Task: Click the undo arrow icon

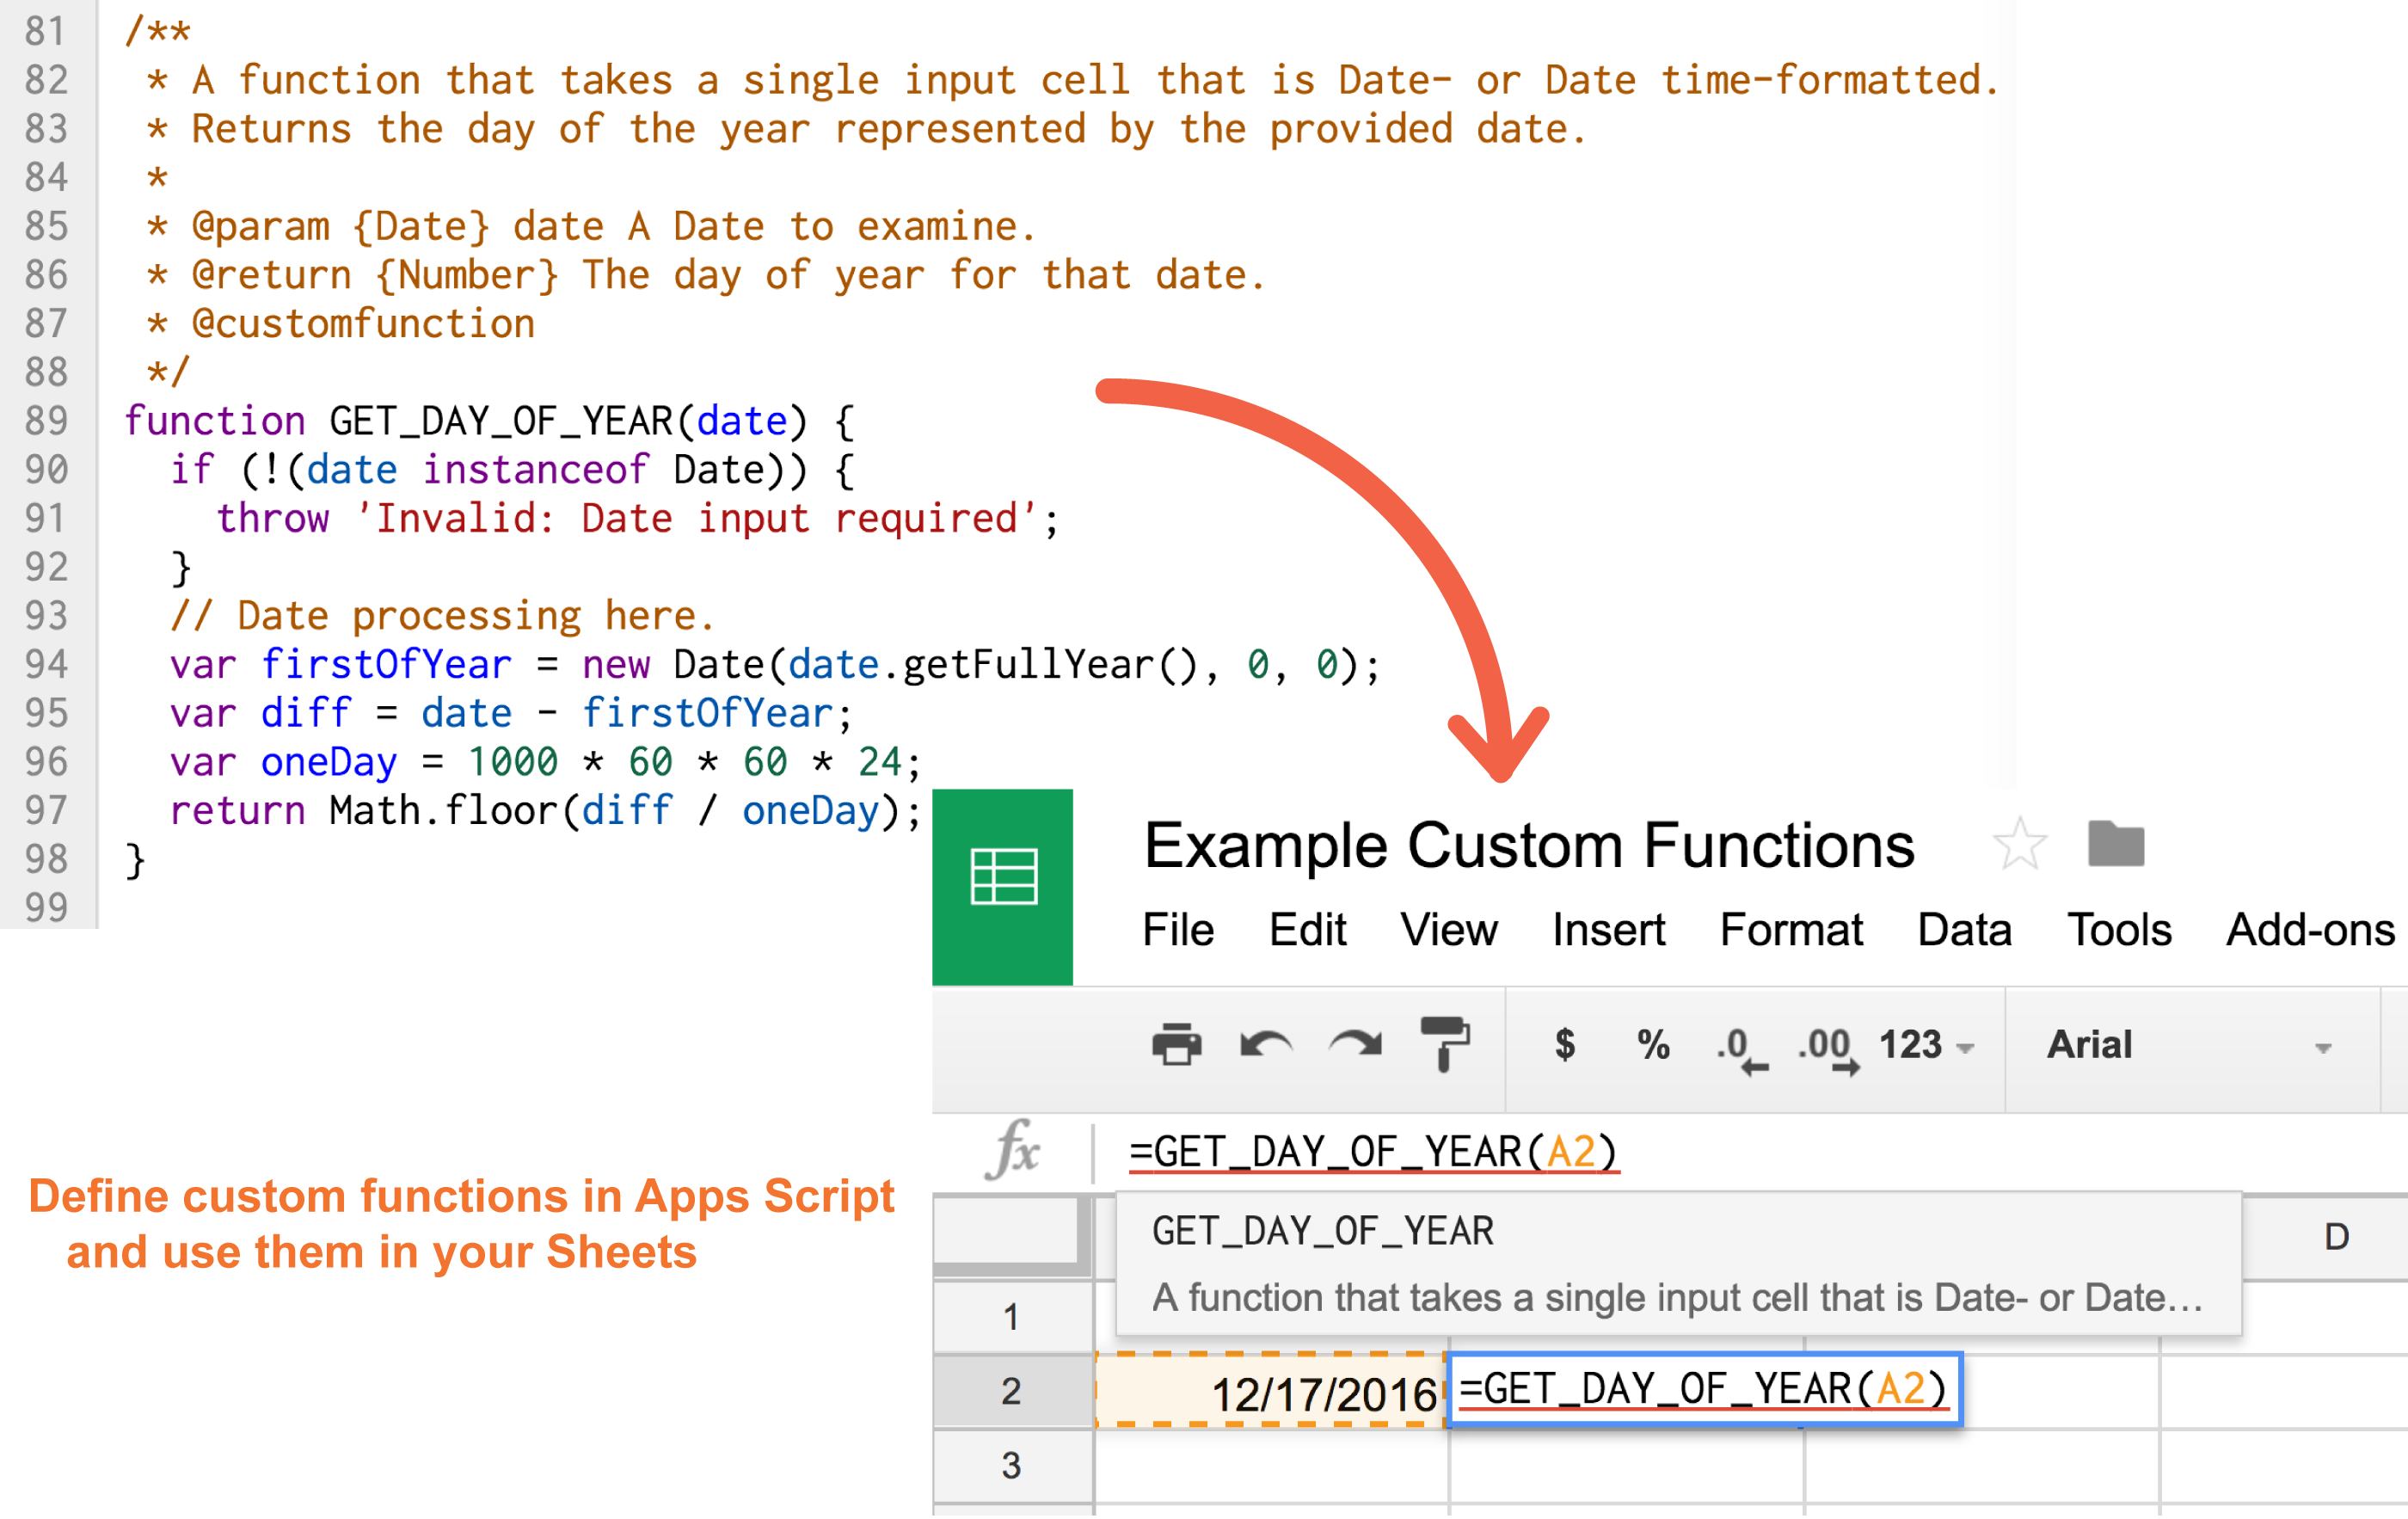Action: tap(1265, 1045)
